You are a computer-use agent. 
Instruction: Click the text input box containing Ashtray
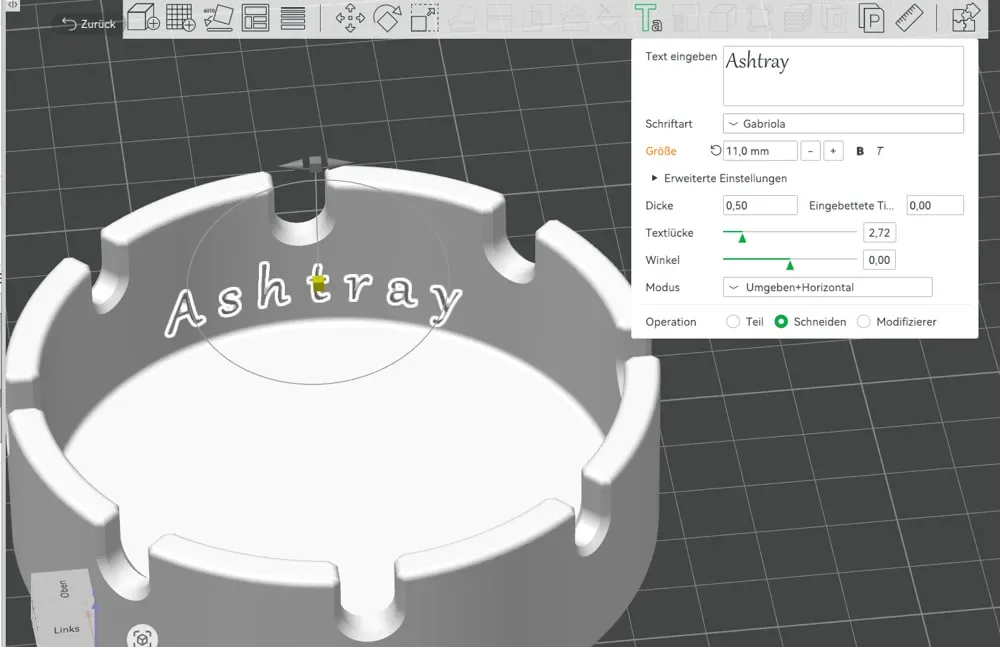[x=843, y=76]
